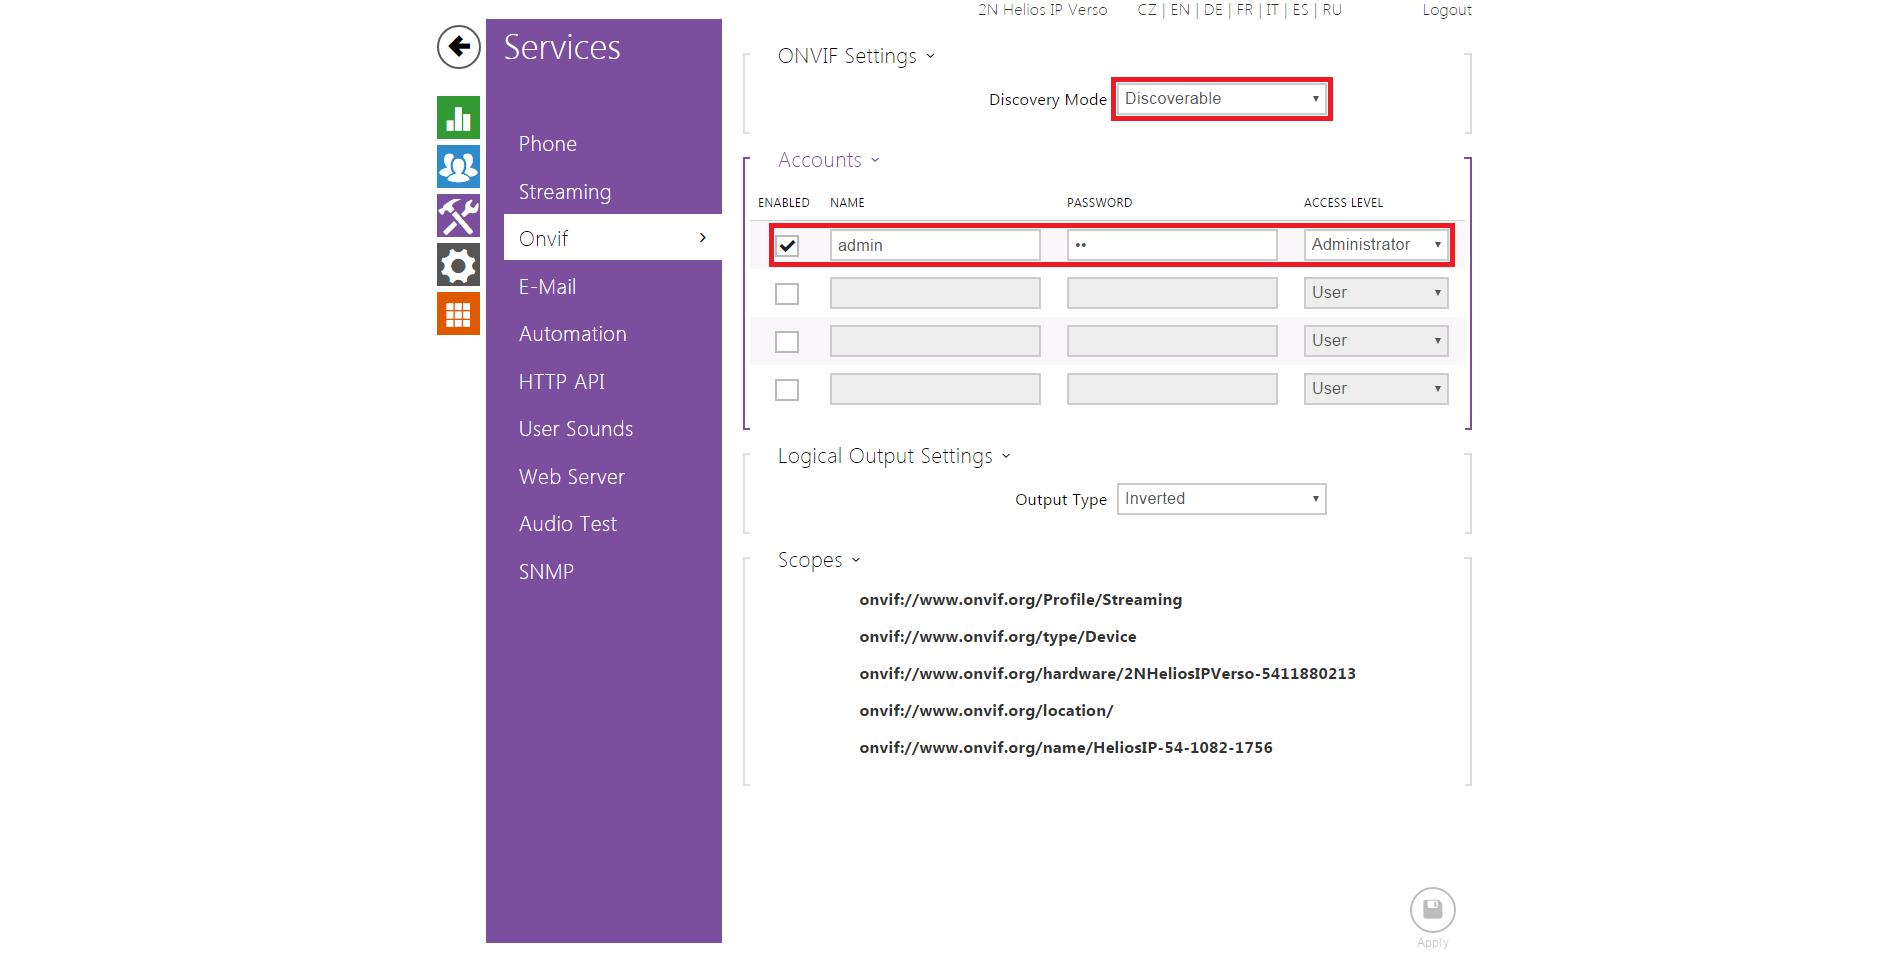The width and height of the screenshot is (1902, 962).
Task: Open the blue Directory users icon
Action: coord(458,167)
